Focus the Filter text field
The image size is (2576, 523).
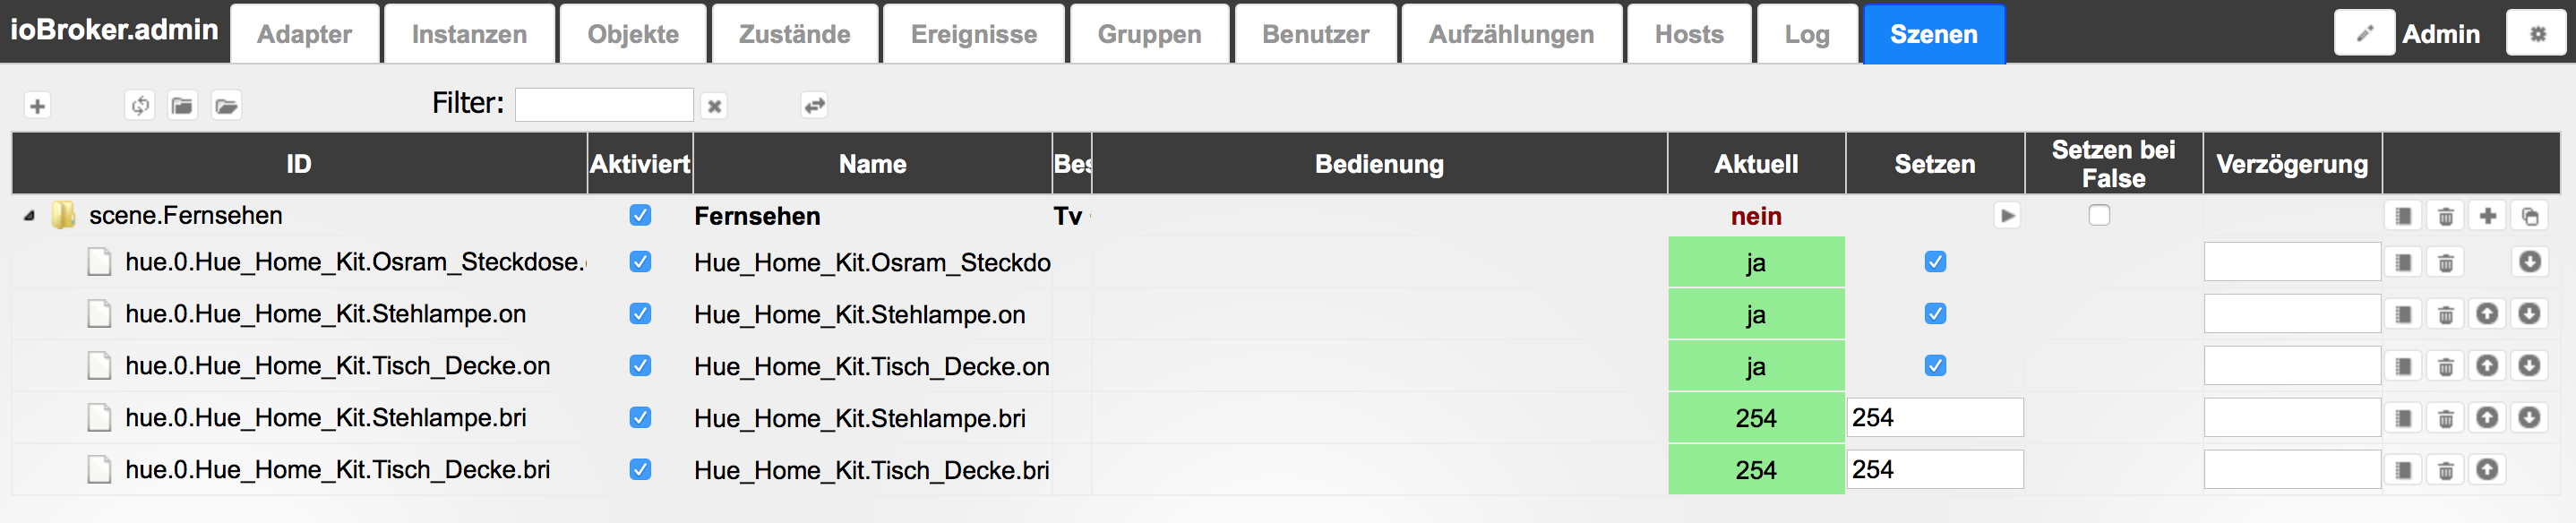[604, 105]
